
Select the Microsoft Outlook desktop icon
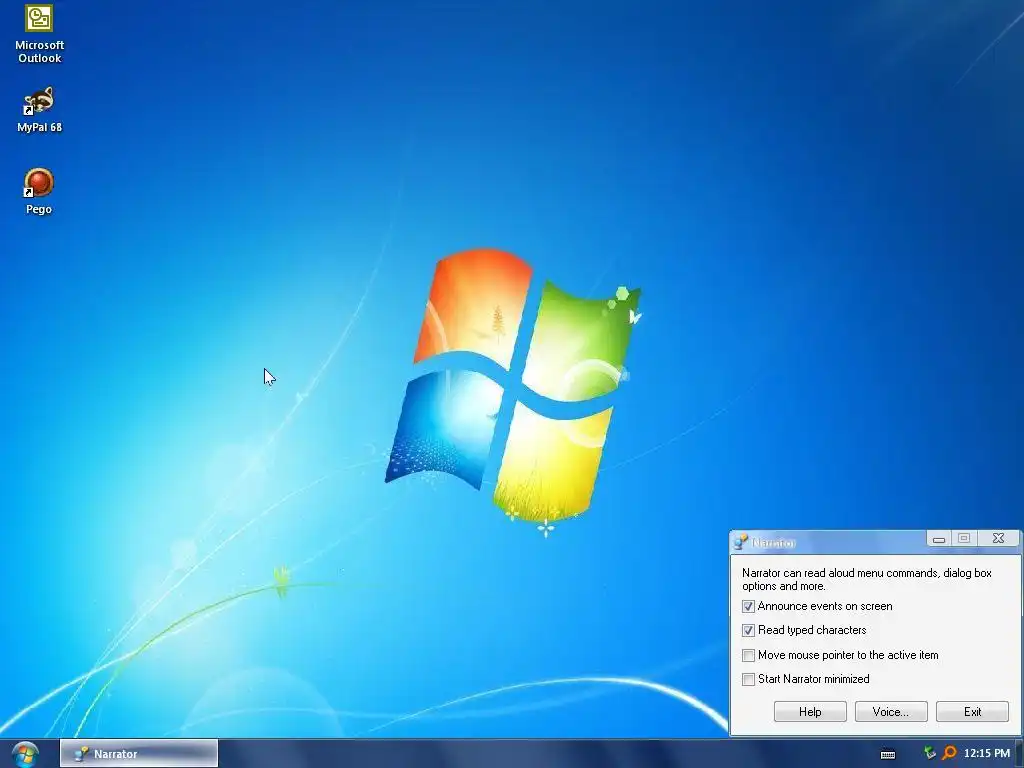[x=39, y=34]
